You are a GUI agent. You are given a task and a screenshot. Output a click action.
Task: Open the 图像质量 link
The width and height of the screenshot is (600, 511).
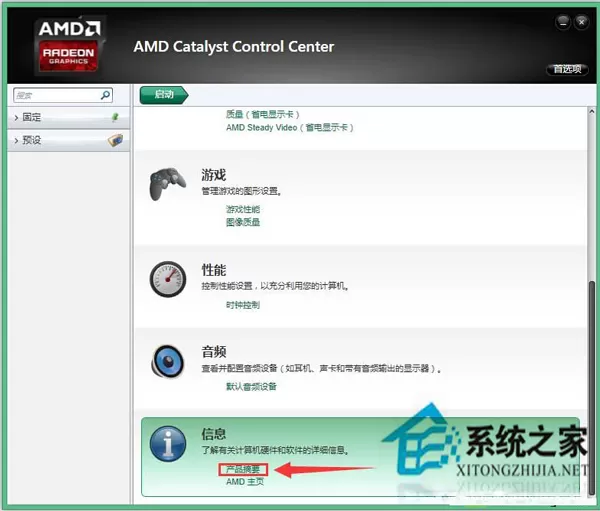pos(243,222)
